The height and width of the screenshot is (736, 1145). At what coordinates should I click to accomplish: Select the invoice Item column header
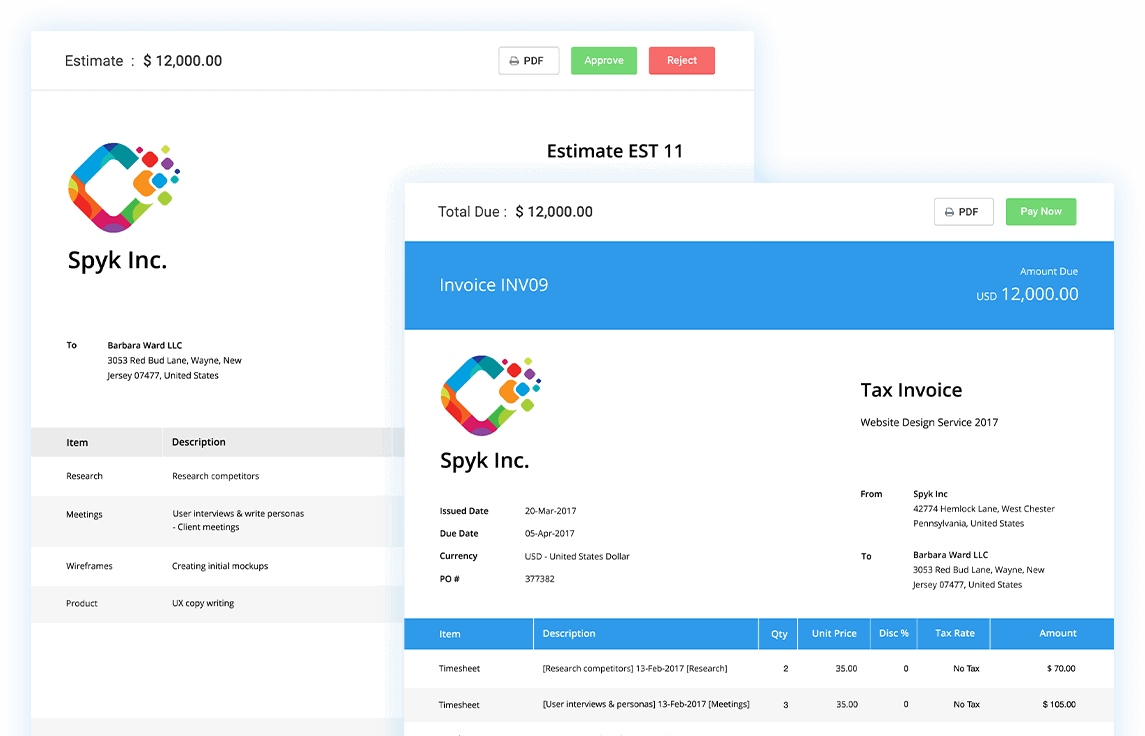(450, 634)
